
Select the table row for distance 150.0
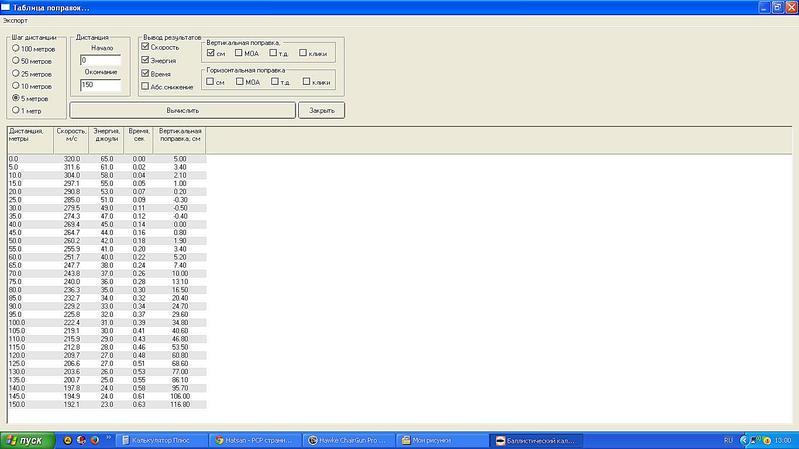[x=107, y=404]
